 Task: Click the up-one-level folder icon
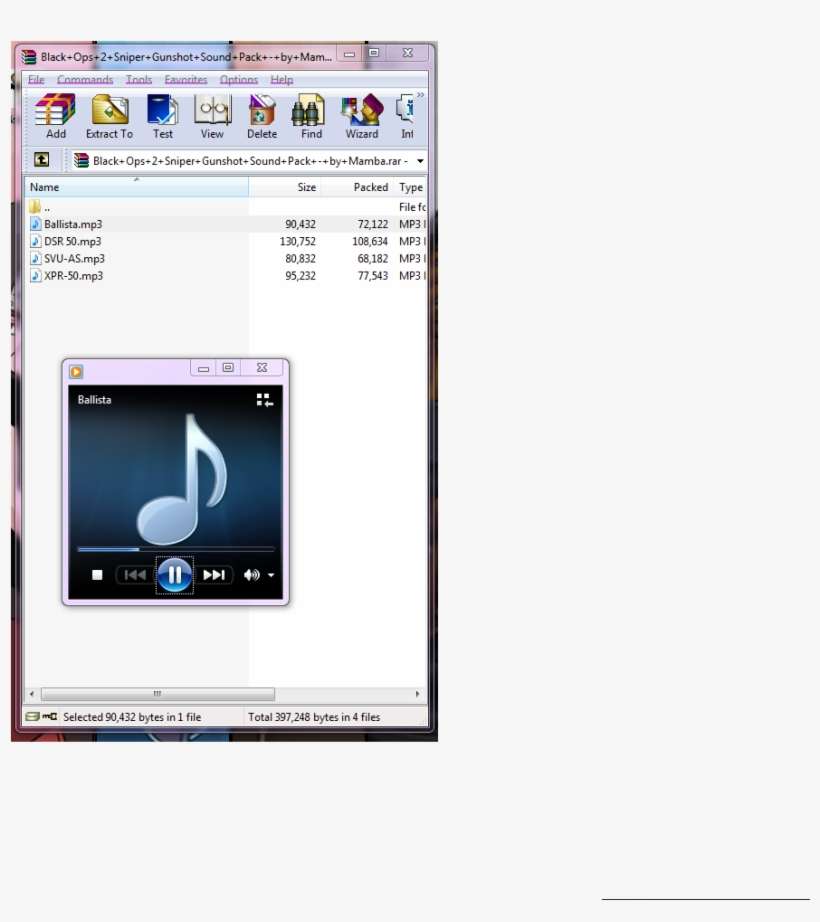(x=41, y=159)
